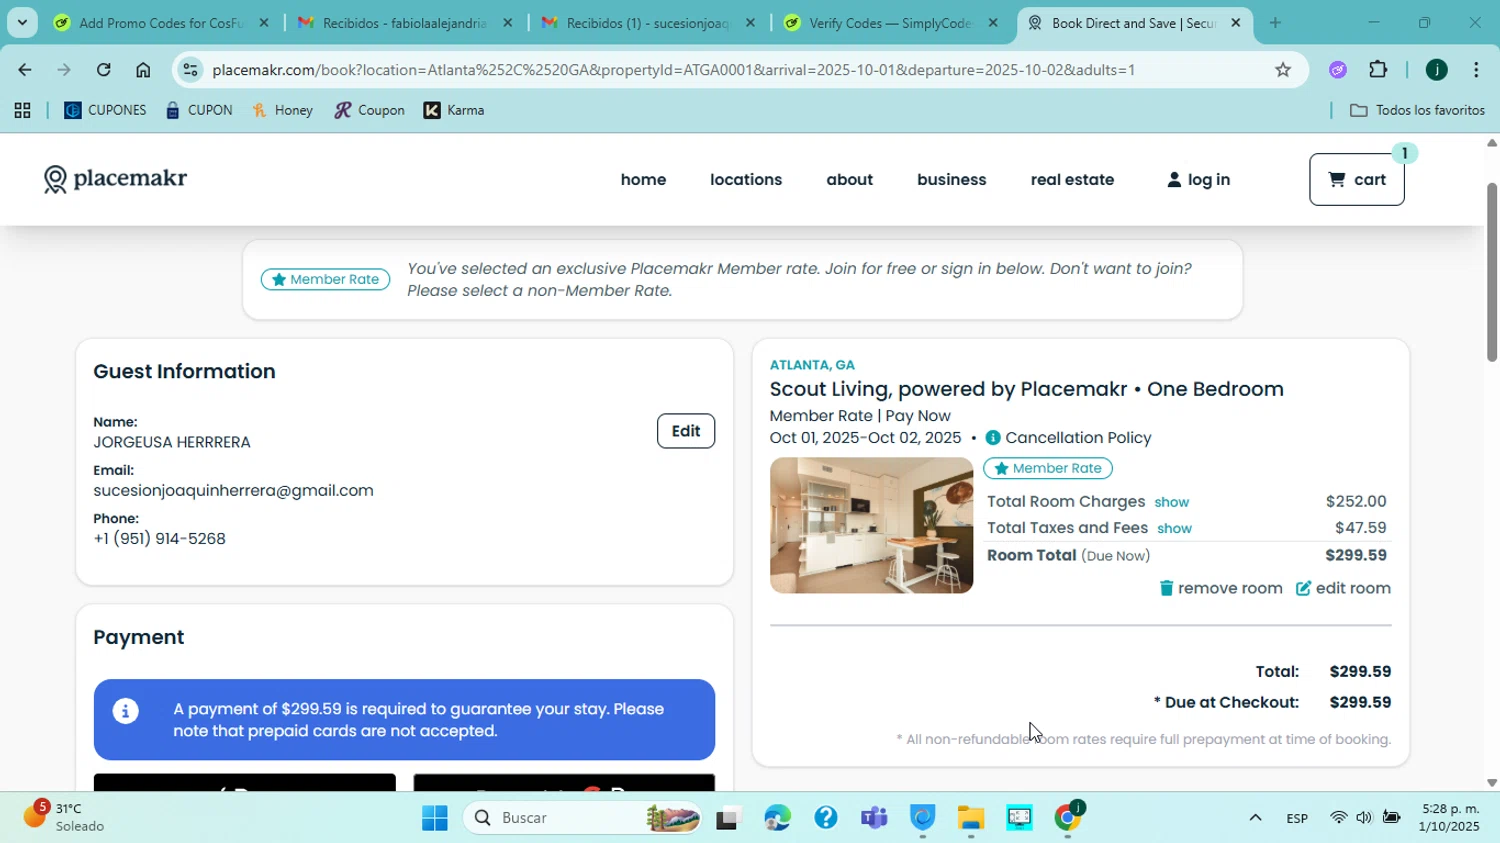1500x843 pixels.
Task: Switch to Recibidos (1) sucesionjoaq tab
Action: coord(647,22)
